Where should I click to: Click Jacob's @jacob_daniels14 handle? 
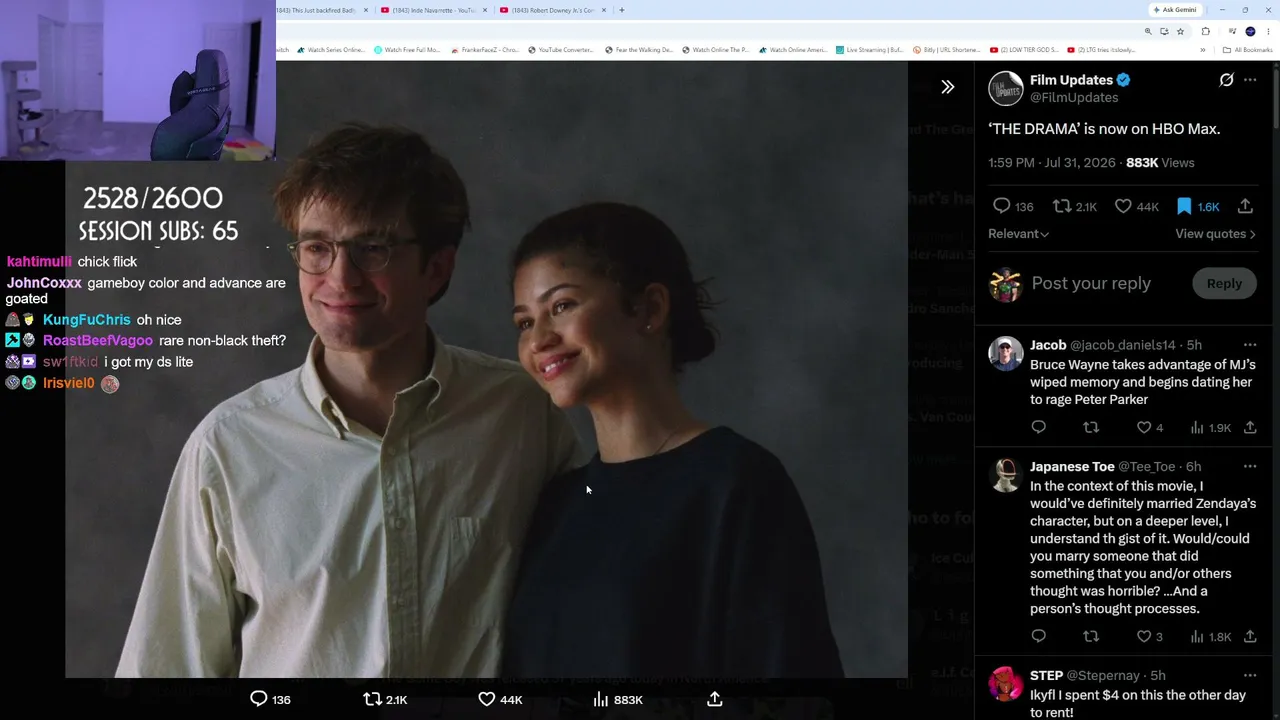(1123, 345)
